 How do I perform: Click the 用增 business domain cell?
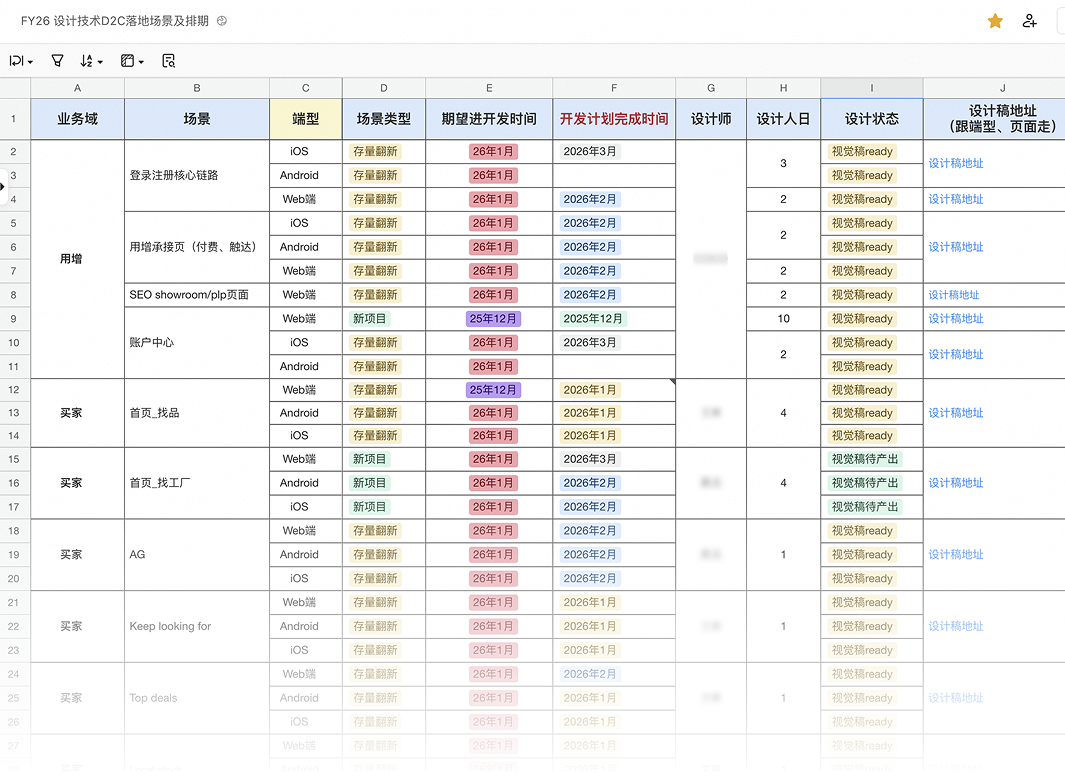click(77, 259)
